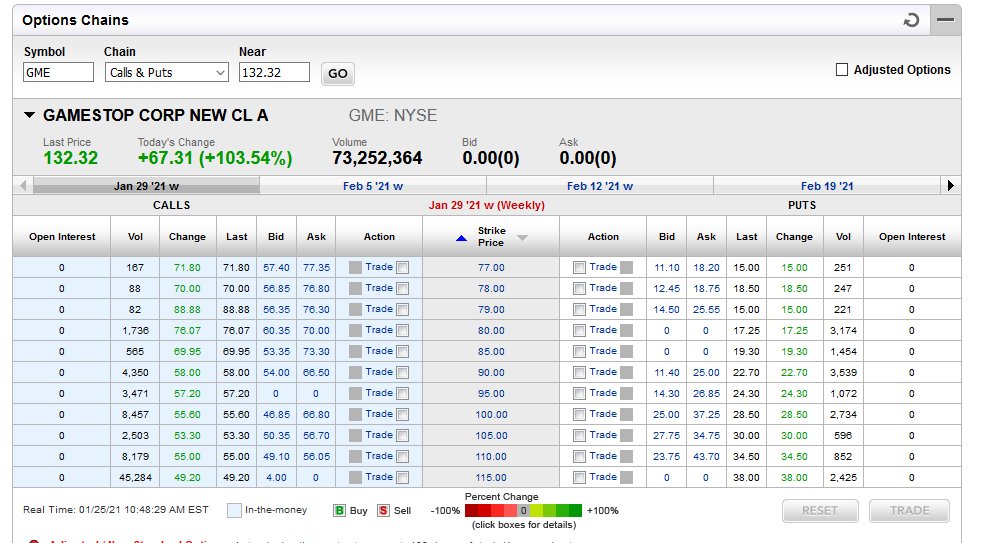Viewport: 1001px width, 543px height.
Task: Go to next expiration dates arrow
Action: click(x=951, y=186)
